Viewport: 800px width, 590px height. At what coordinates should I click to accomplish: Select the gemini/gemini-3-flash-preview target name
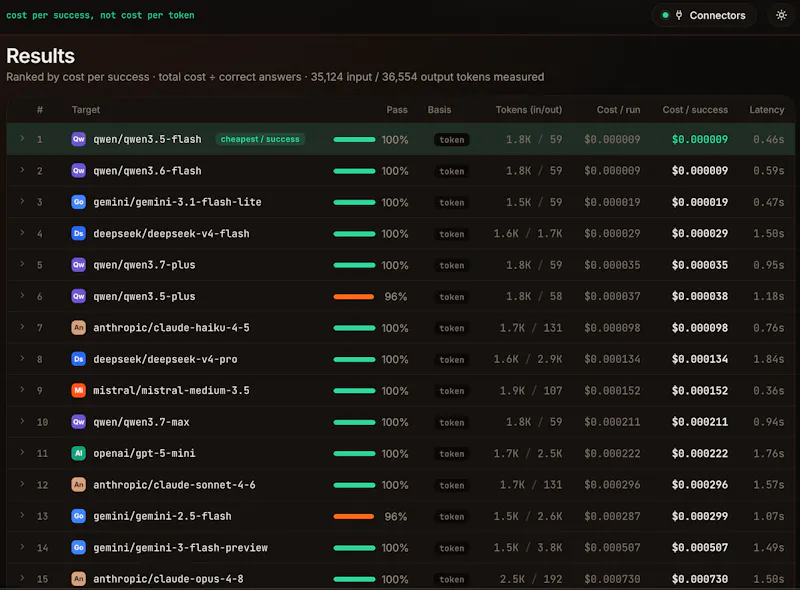[181, 548]
